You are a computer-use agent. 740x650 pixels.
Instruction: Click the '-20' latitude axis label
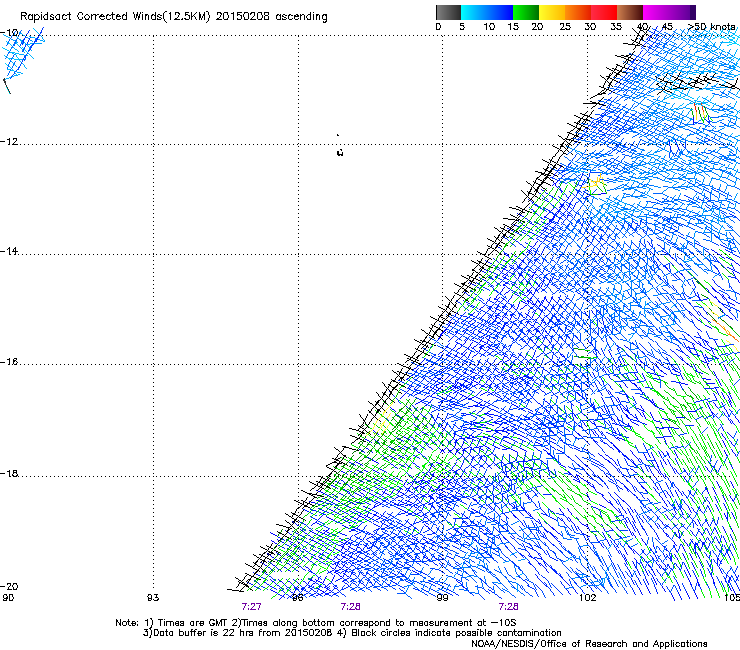point(10,586)
